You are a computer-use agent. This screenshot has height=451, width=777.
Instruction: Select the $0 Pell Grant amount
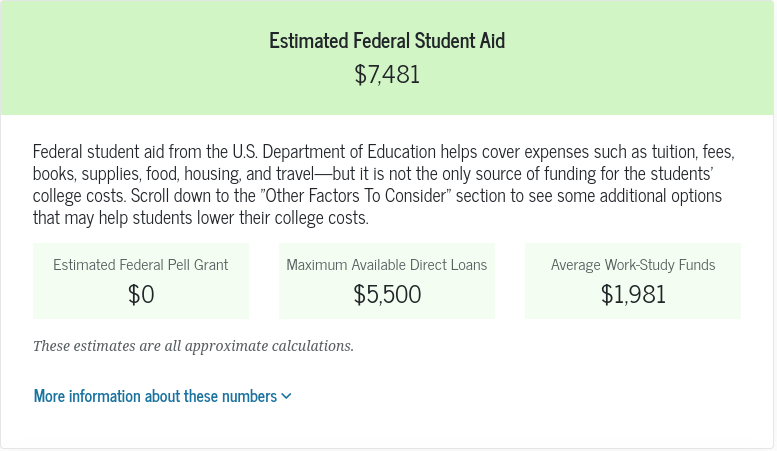pyautogui.click(x=140, y=295)
